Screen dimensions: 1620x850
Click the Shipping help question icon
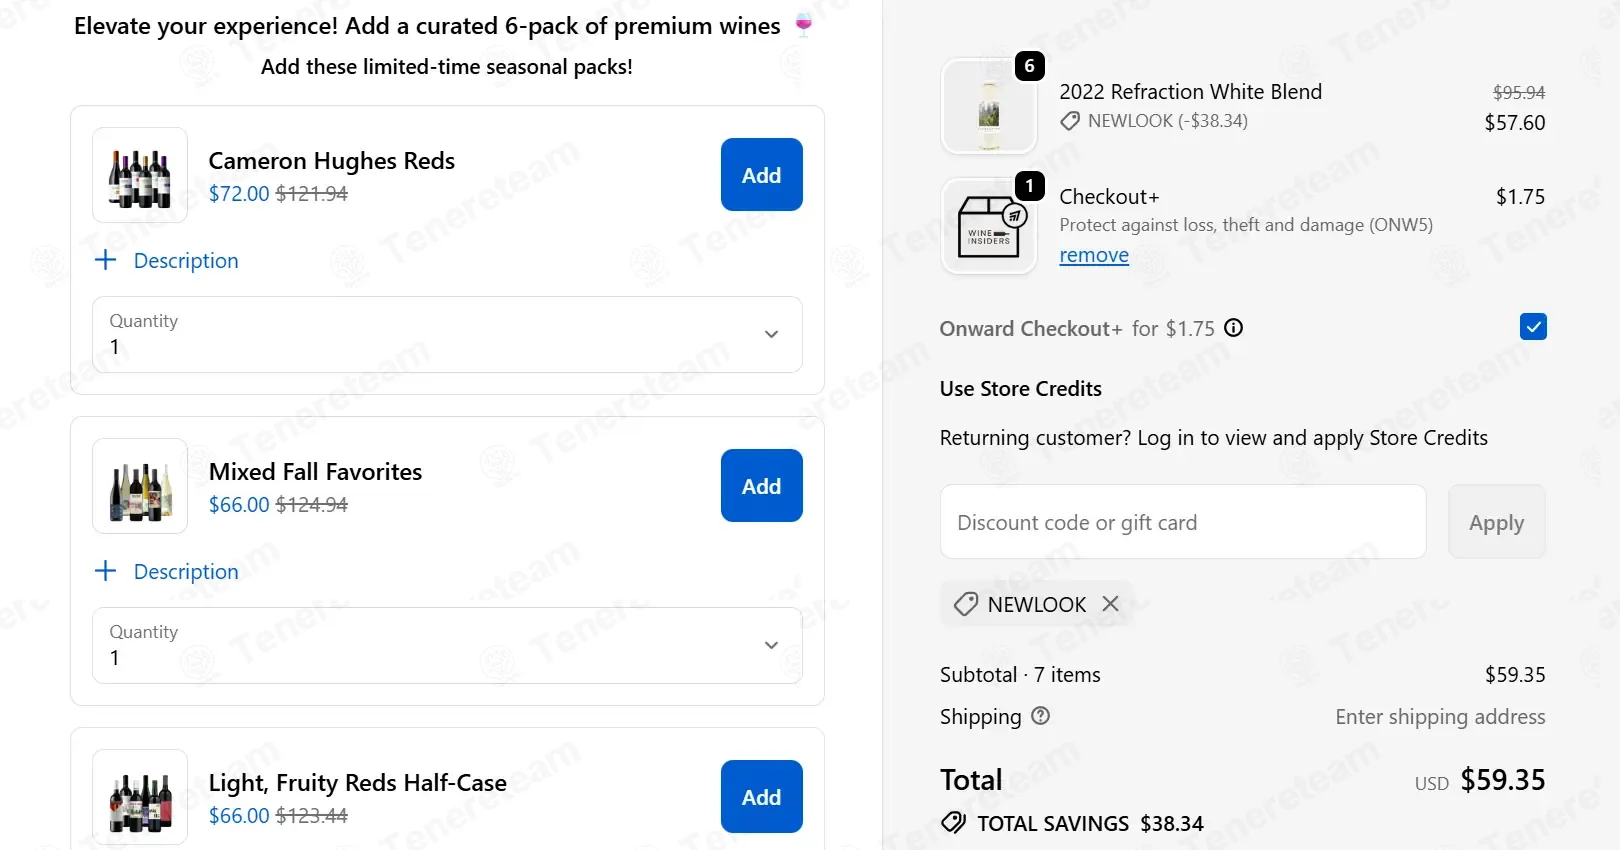(1040, 716)
